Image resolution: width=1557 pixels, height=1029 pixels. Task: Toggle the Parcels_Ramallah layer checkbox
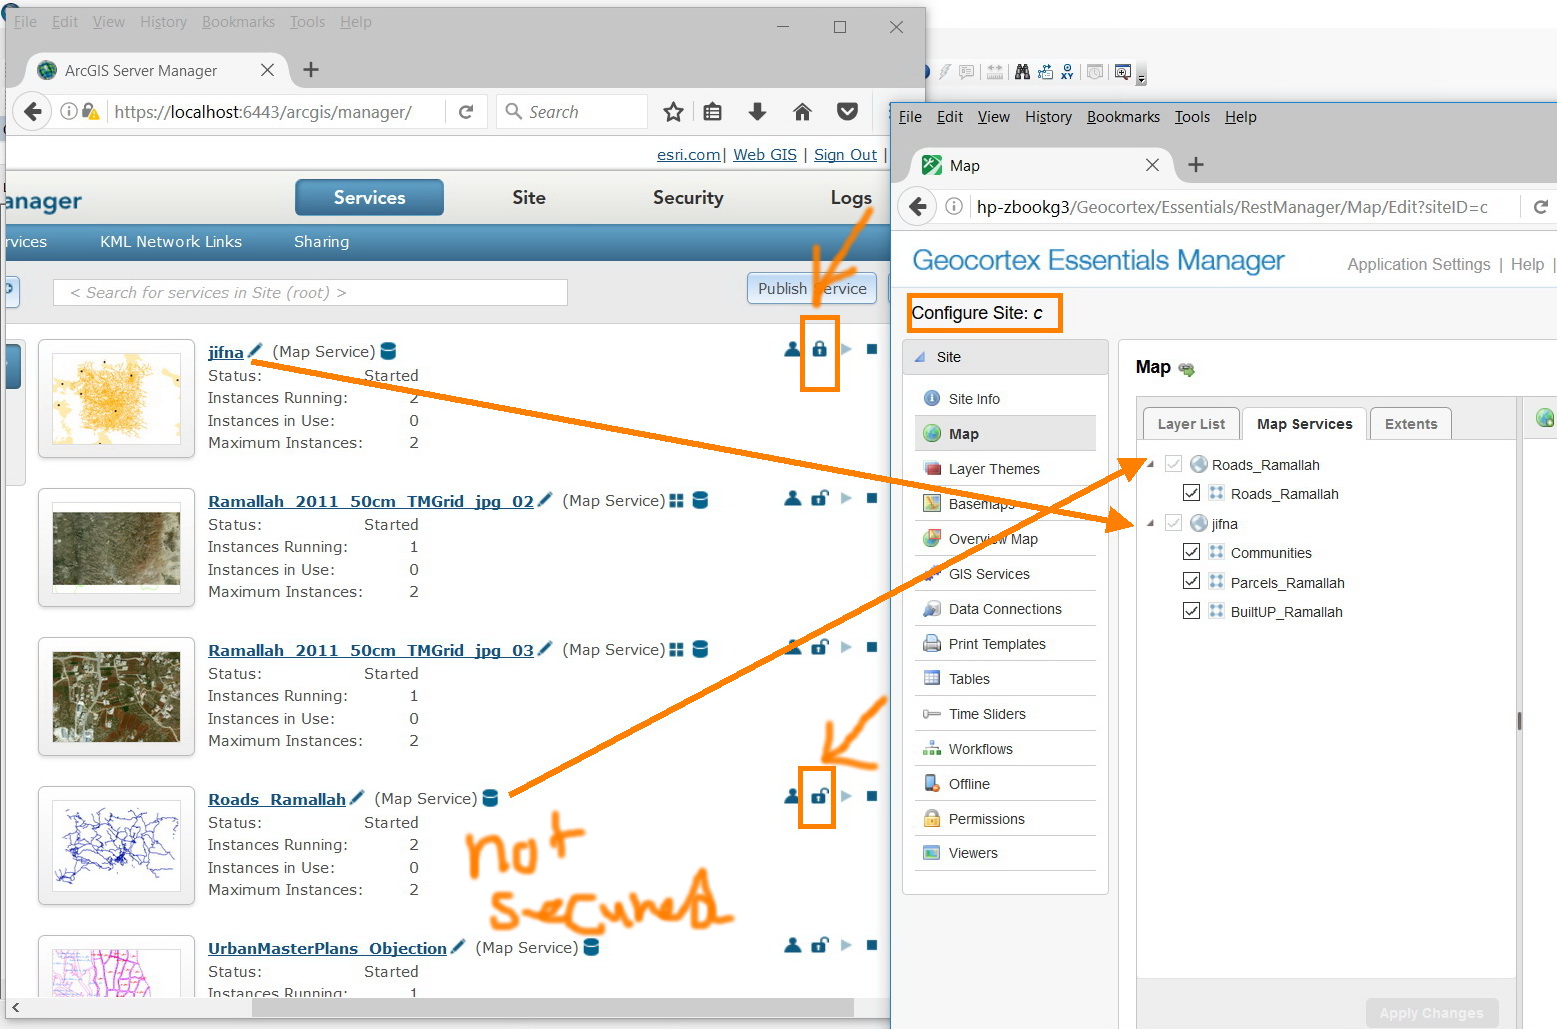click(1191, 581)
